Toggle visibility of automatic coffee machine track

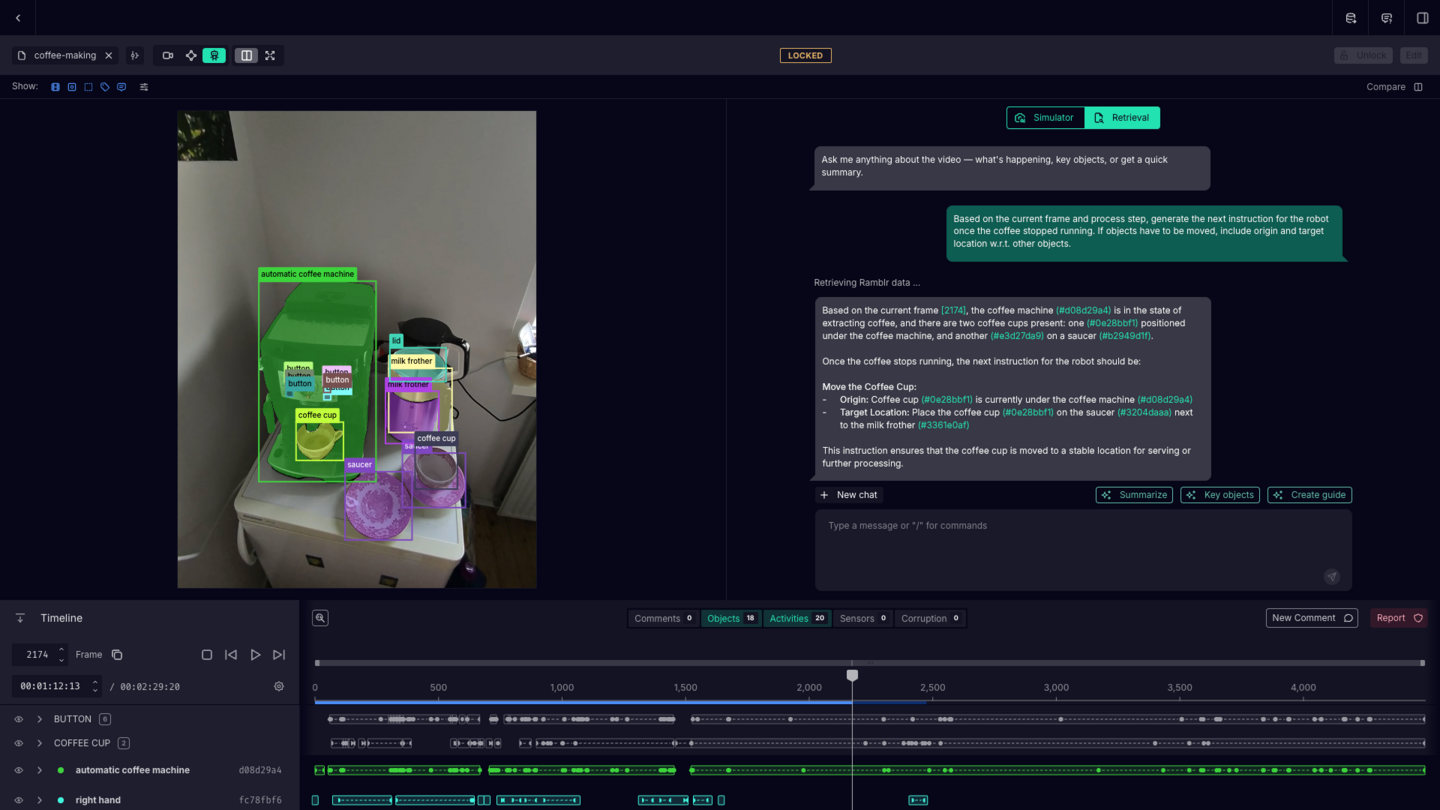18,770
